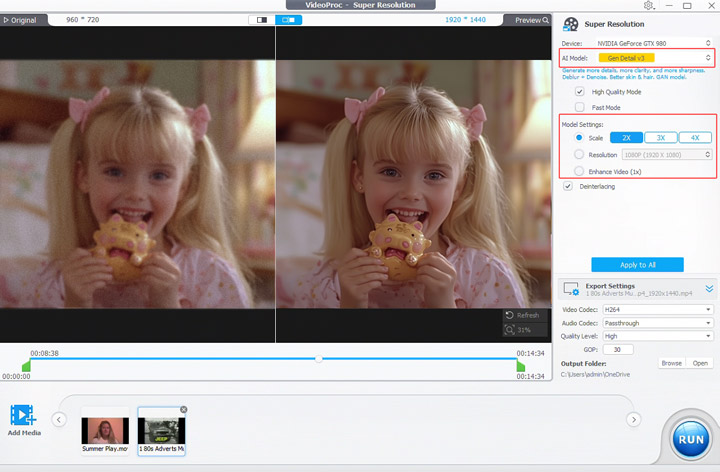Open the Video Codec H264 dropdown
The height and width of the screenshot is (472, 720).
tap(658, 309)
